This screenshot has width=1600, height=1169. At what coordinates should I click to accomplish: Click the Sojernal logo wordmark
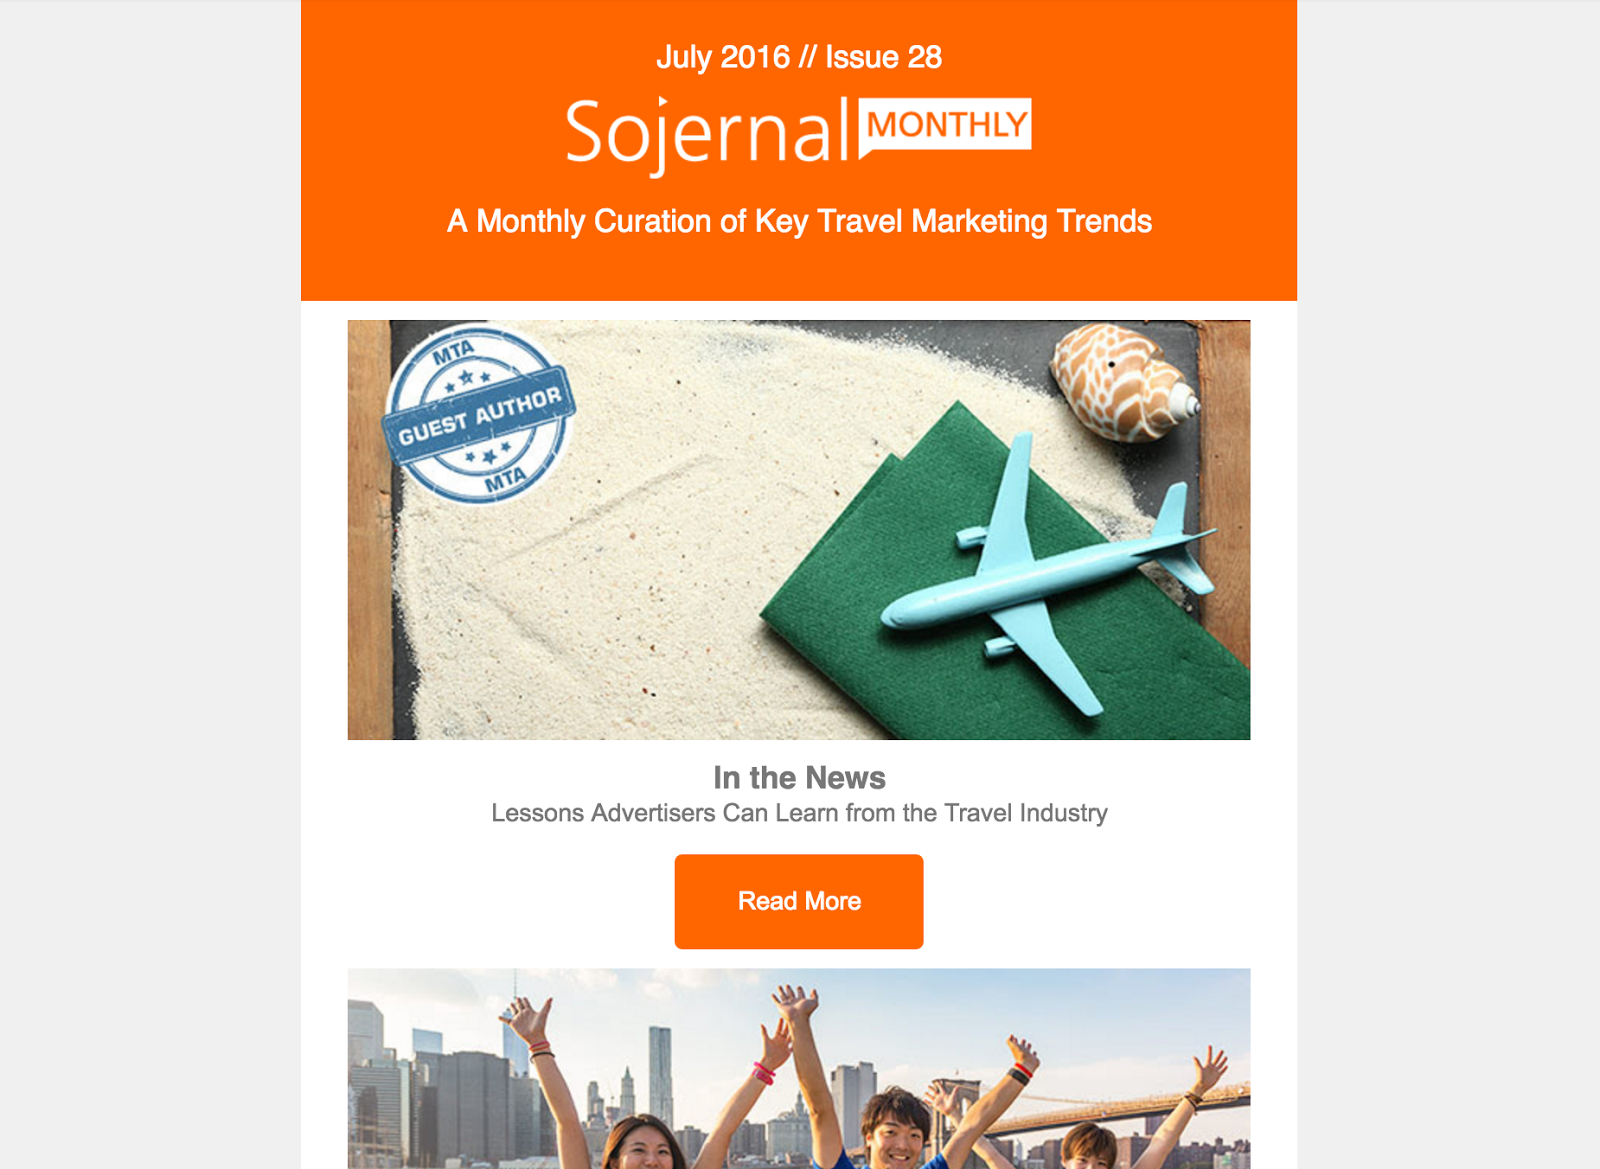707,133
